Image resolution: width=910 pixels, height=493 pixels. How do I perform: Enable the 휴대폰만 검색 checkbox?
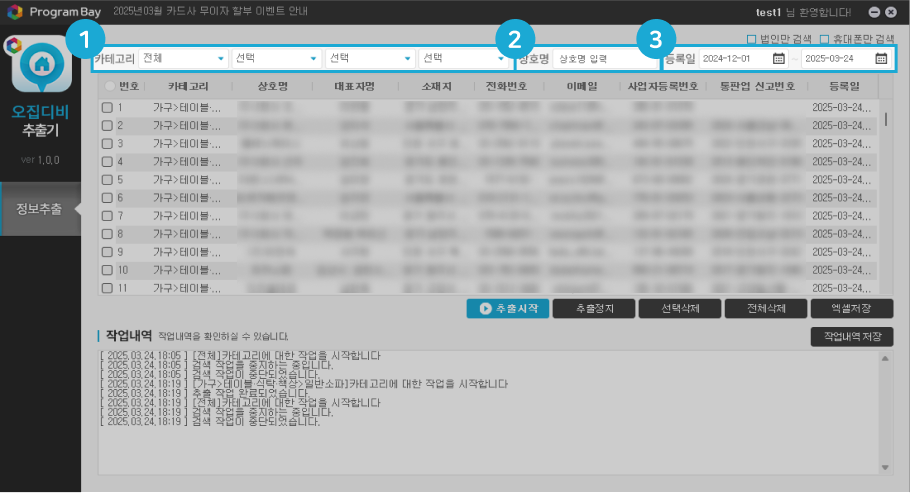[824, 38]
